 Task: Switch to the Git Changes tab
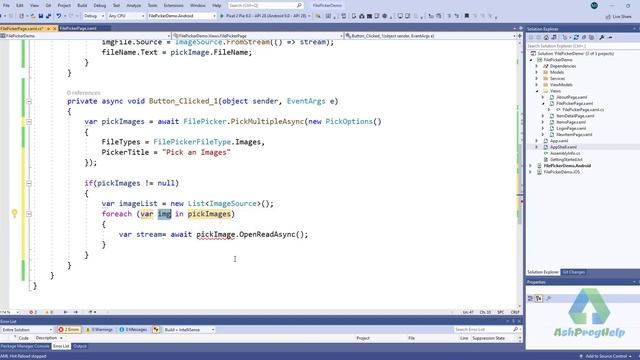(573, 272)
